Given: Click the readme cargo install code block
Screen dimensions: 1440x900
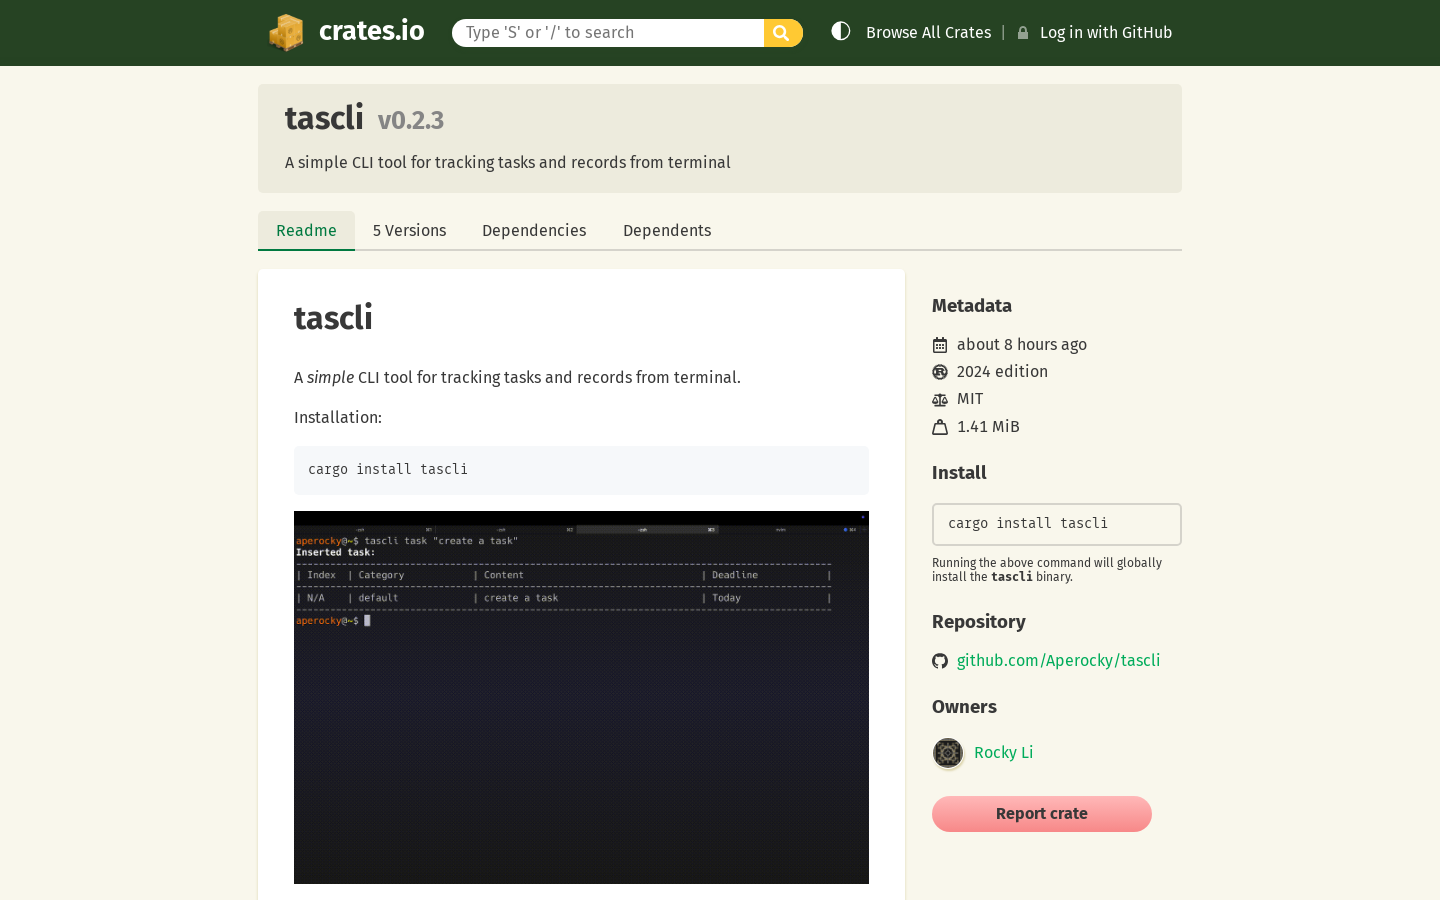Looking at the screenshot, I should coord(581,470).
